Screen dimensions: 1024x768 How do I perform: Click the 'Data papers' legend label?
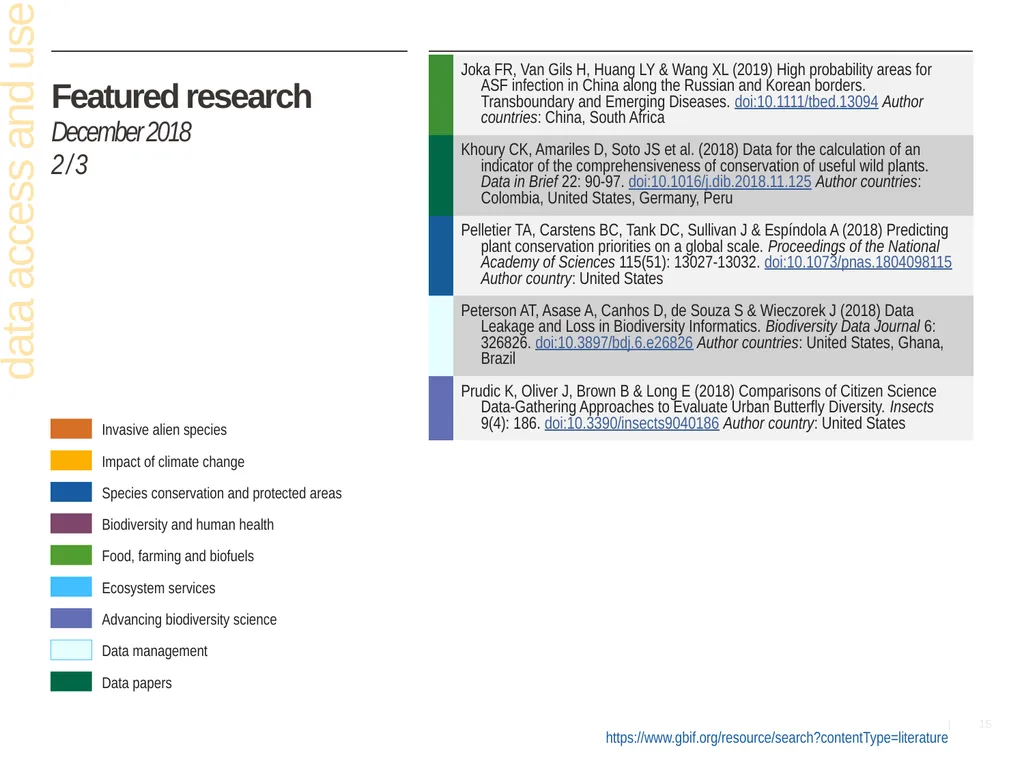coord(136,683)
